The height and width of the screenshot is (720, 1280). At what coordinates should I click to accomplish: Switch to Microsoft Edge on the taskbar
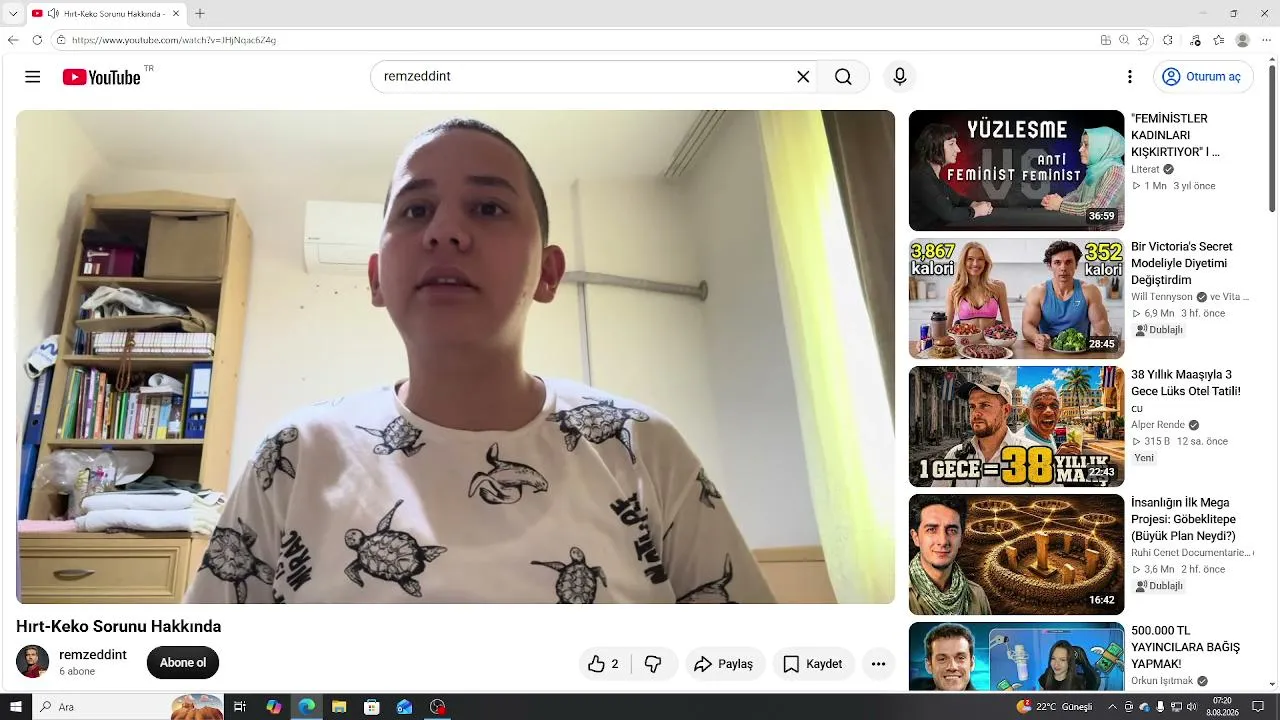307,707
